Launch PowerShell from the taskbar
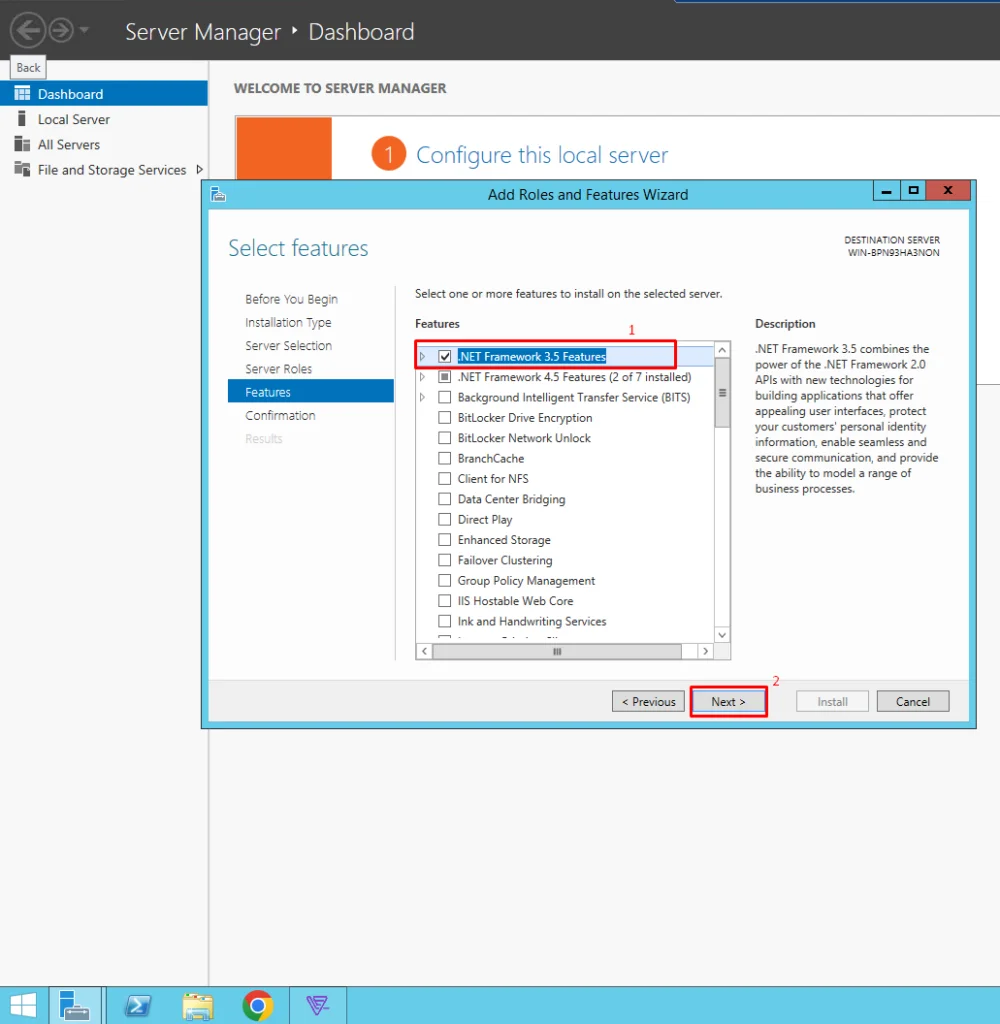The height and width of the screenshot is (1024, 1000). (138, 1005)
